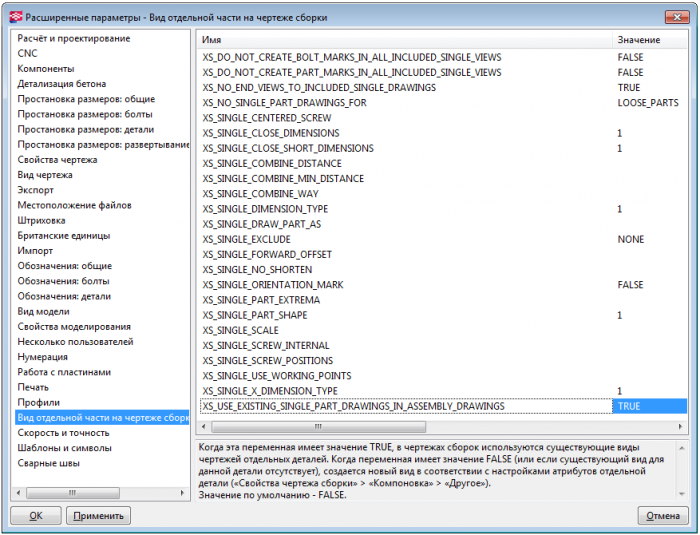Image resolution: width=700 pixels, height=535 pixels.
Task: Click the Tekla icon in the title bar
Action: coord(16,17)
